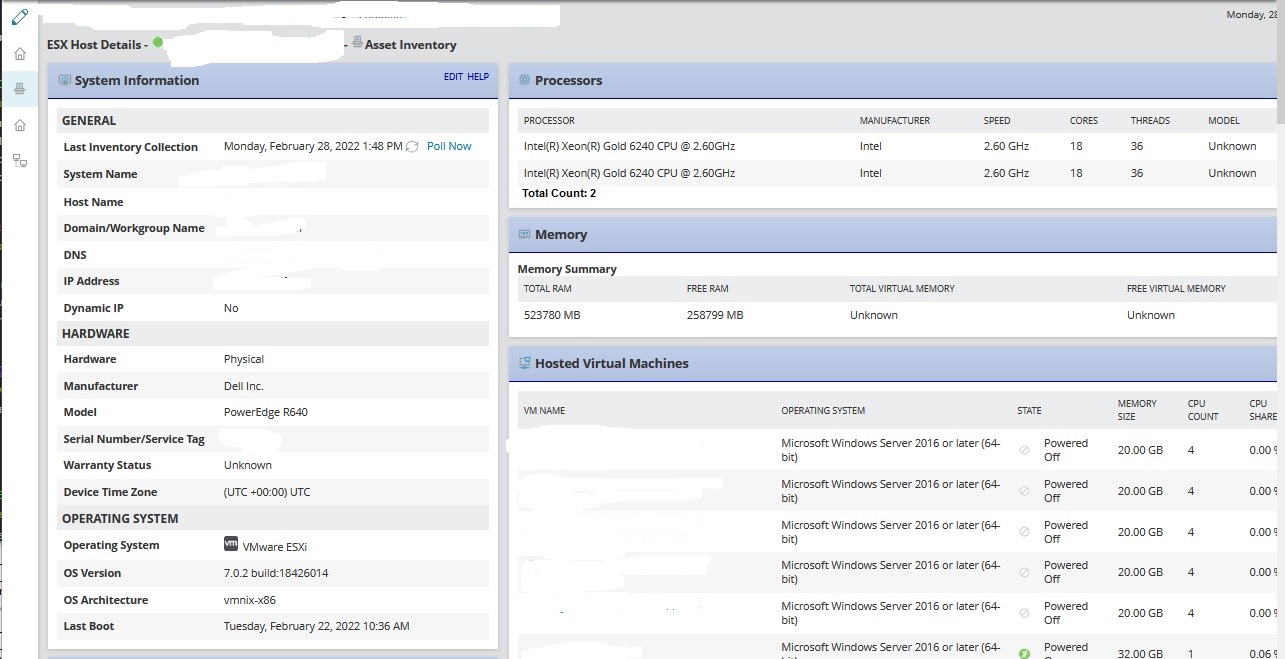Click the 7.0.2 build:18426014 version value

[x=276, y=573]
